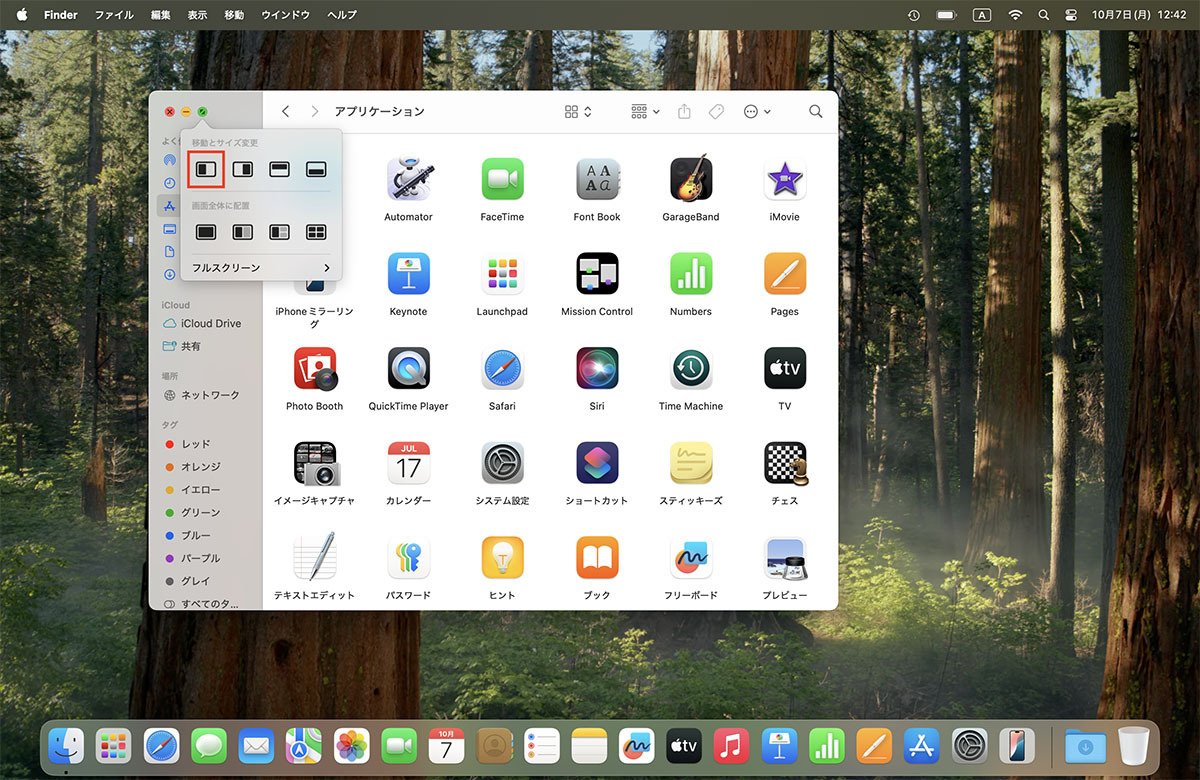This screenshot has width=1200, height=780.
Task: Choose the left and right split arrangement
Action: point(243,232)
